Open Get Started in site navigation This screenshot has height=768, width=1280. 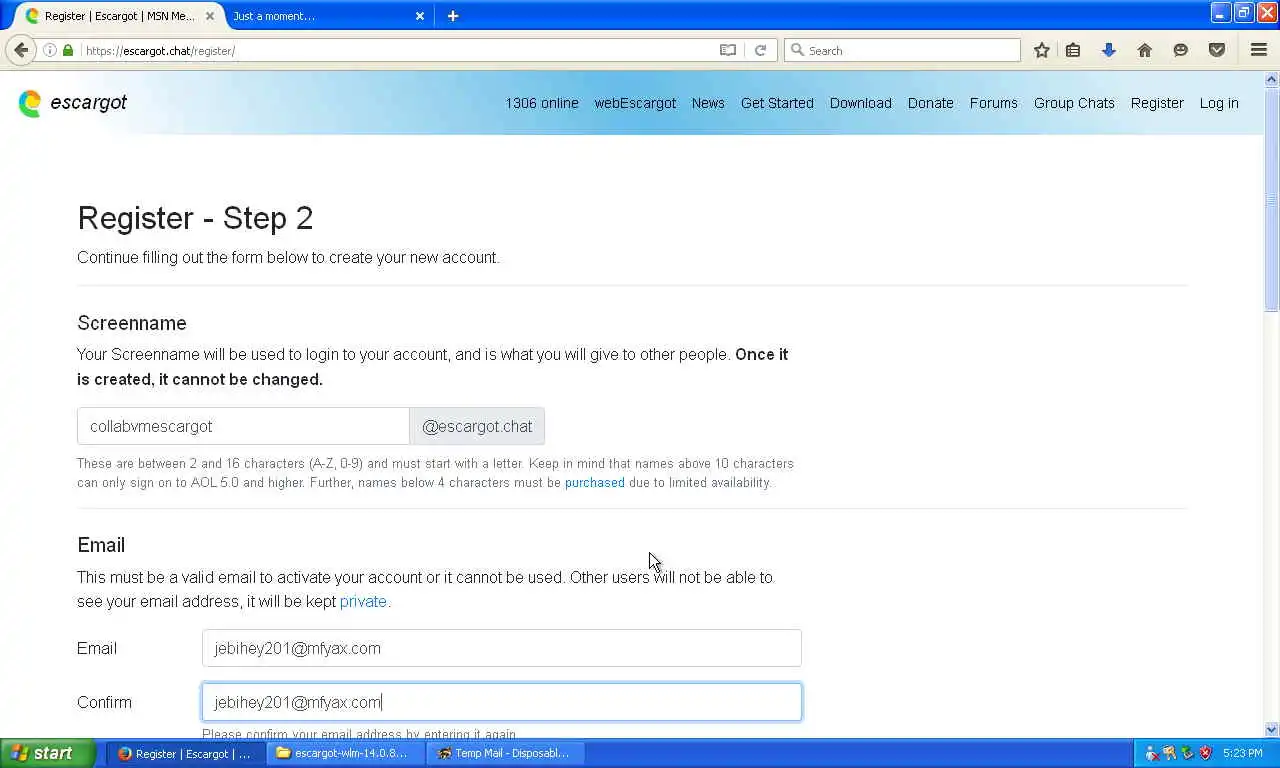coord(777,103)
